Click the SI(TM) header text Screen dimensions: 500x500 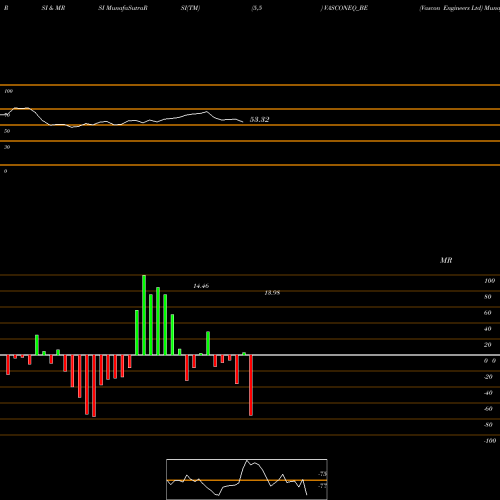(x=190, y=8)
